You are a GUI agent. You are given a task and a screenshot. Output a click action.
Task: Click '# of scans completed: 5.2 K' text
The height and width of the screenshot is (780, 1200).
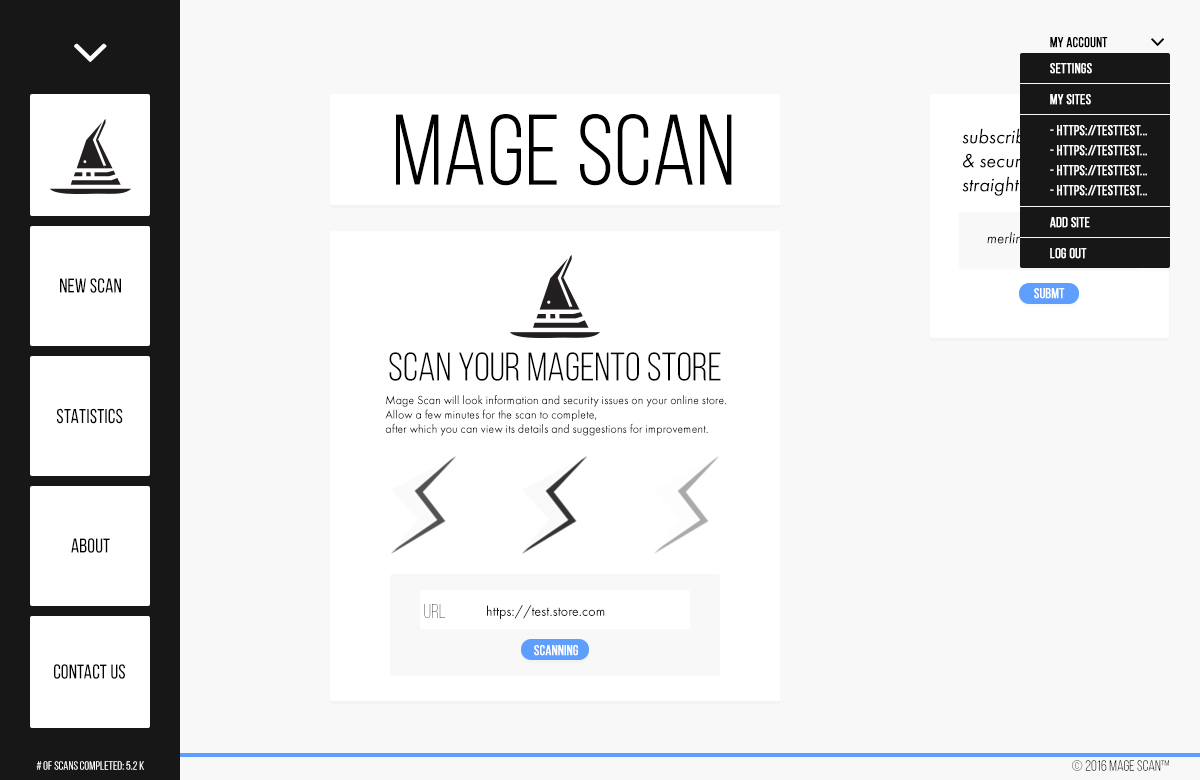coord(90,766)
